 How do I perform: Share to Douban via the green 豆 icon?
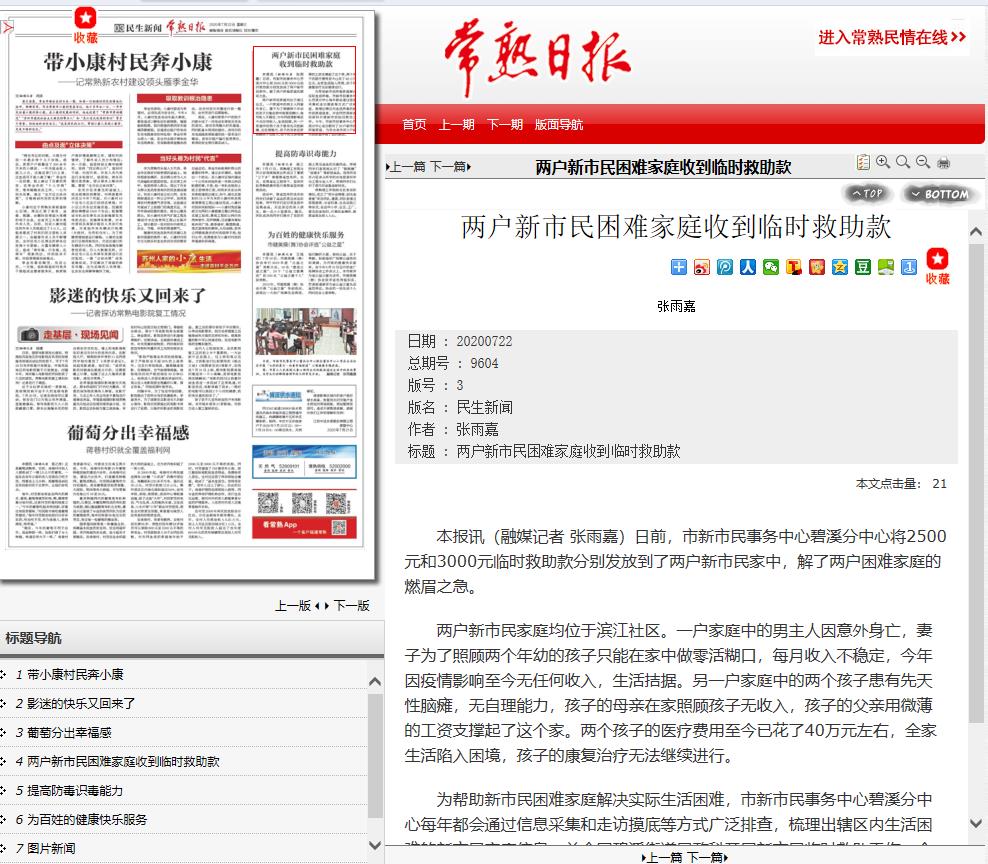point(863,267)
